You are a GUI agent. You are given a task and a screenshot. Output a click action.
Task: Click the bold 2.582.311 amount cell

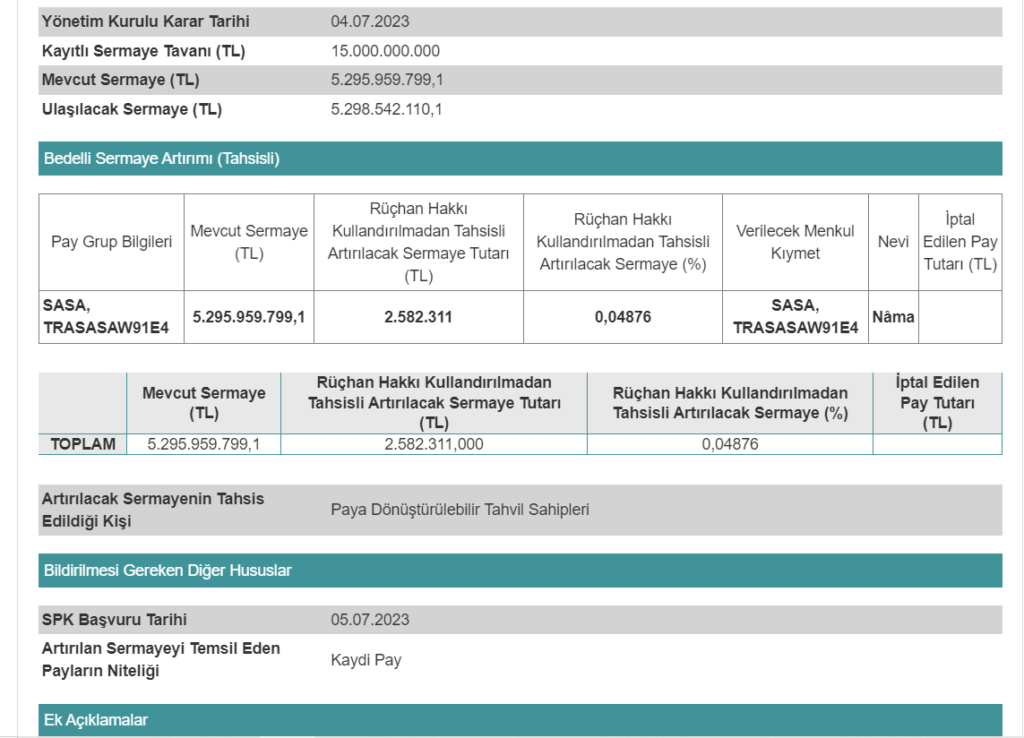tap(418, 317)
